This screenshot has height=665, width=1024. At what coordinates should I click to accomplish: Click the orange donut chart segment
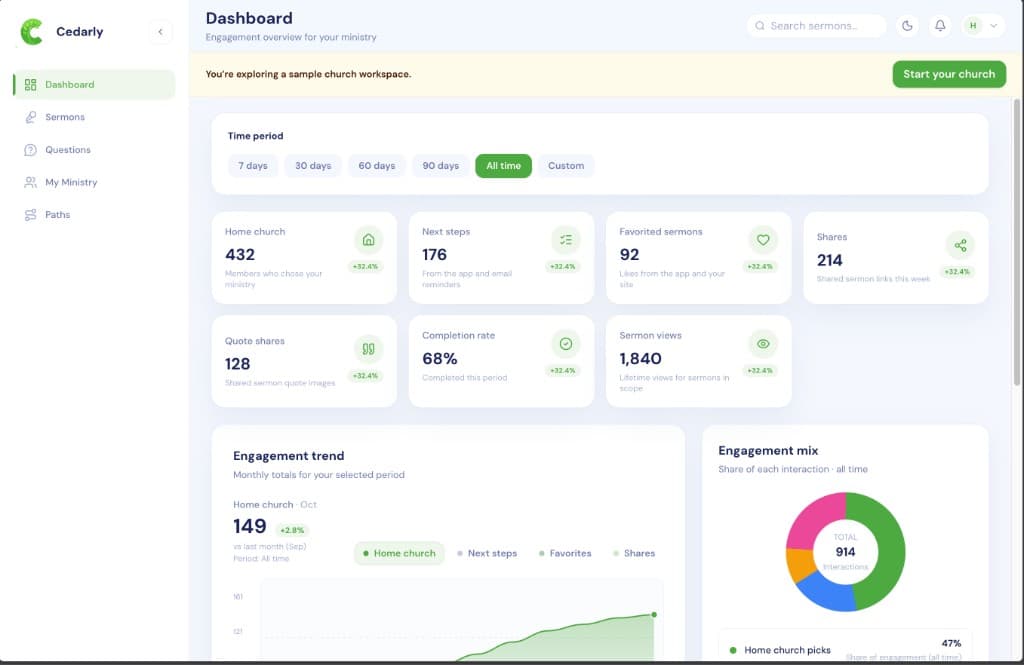(x=798, y=563)
